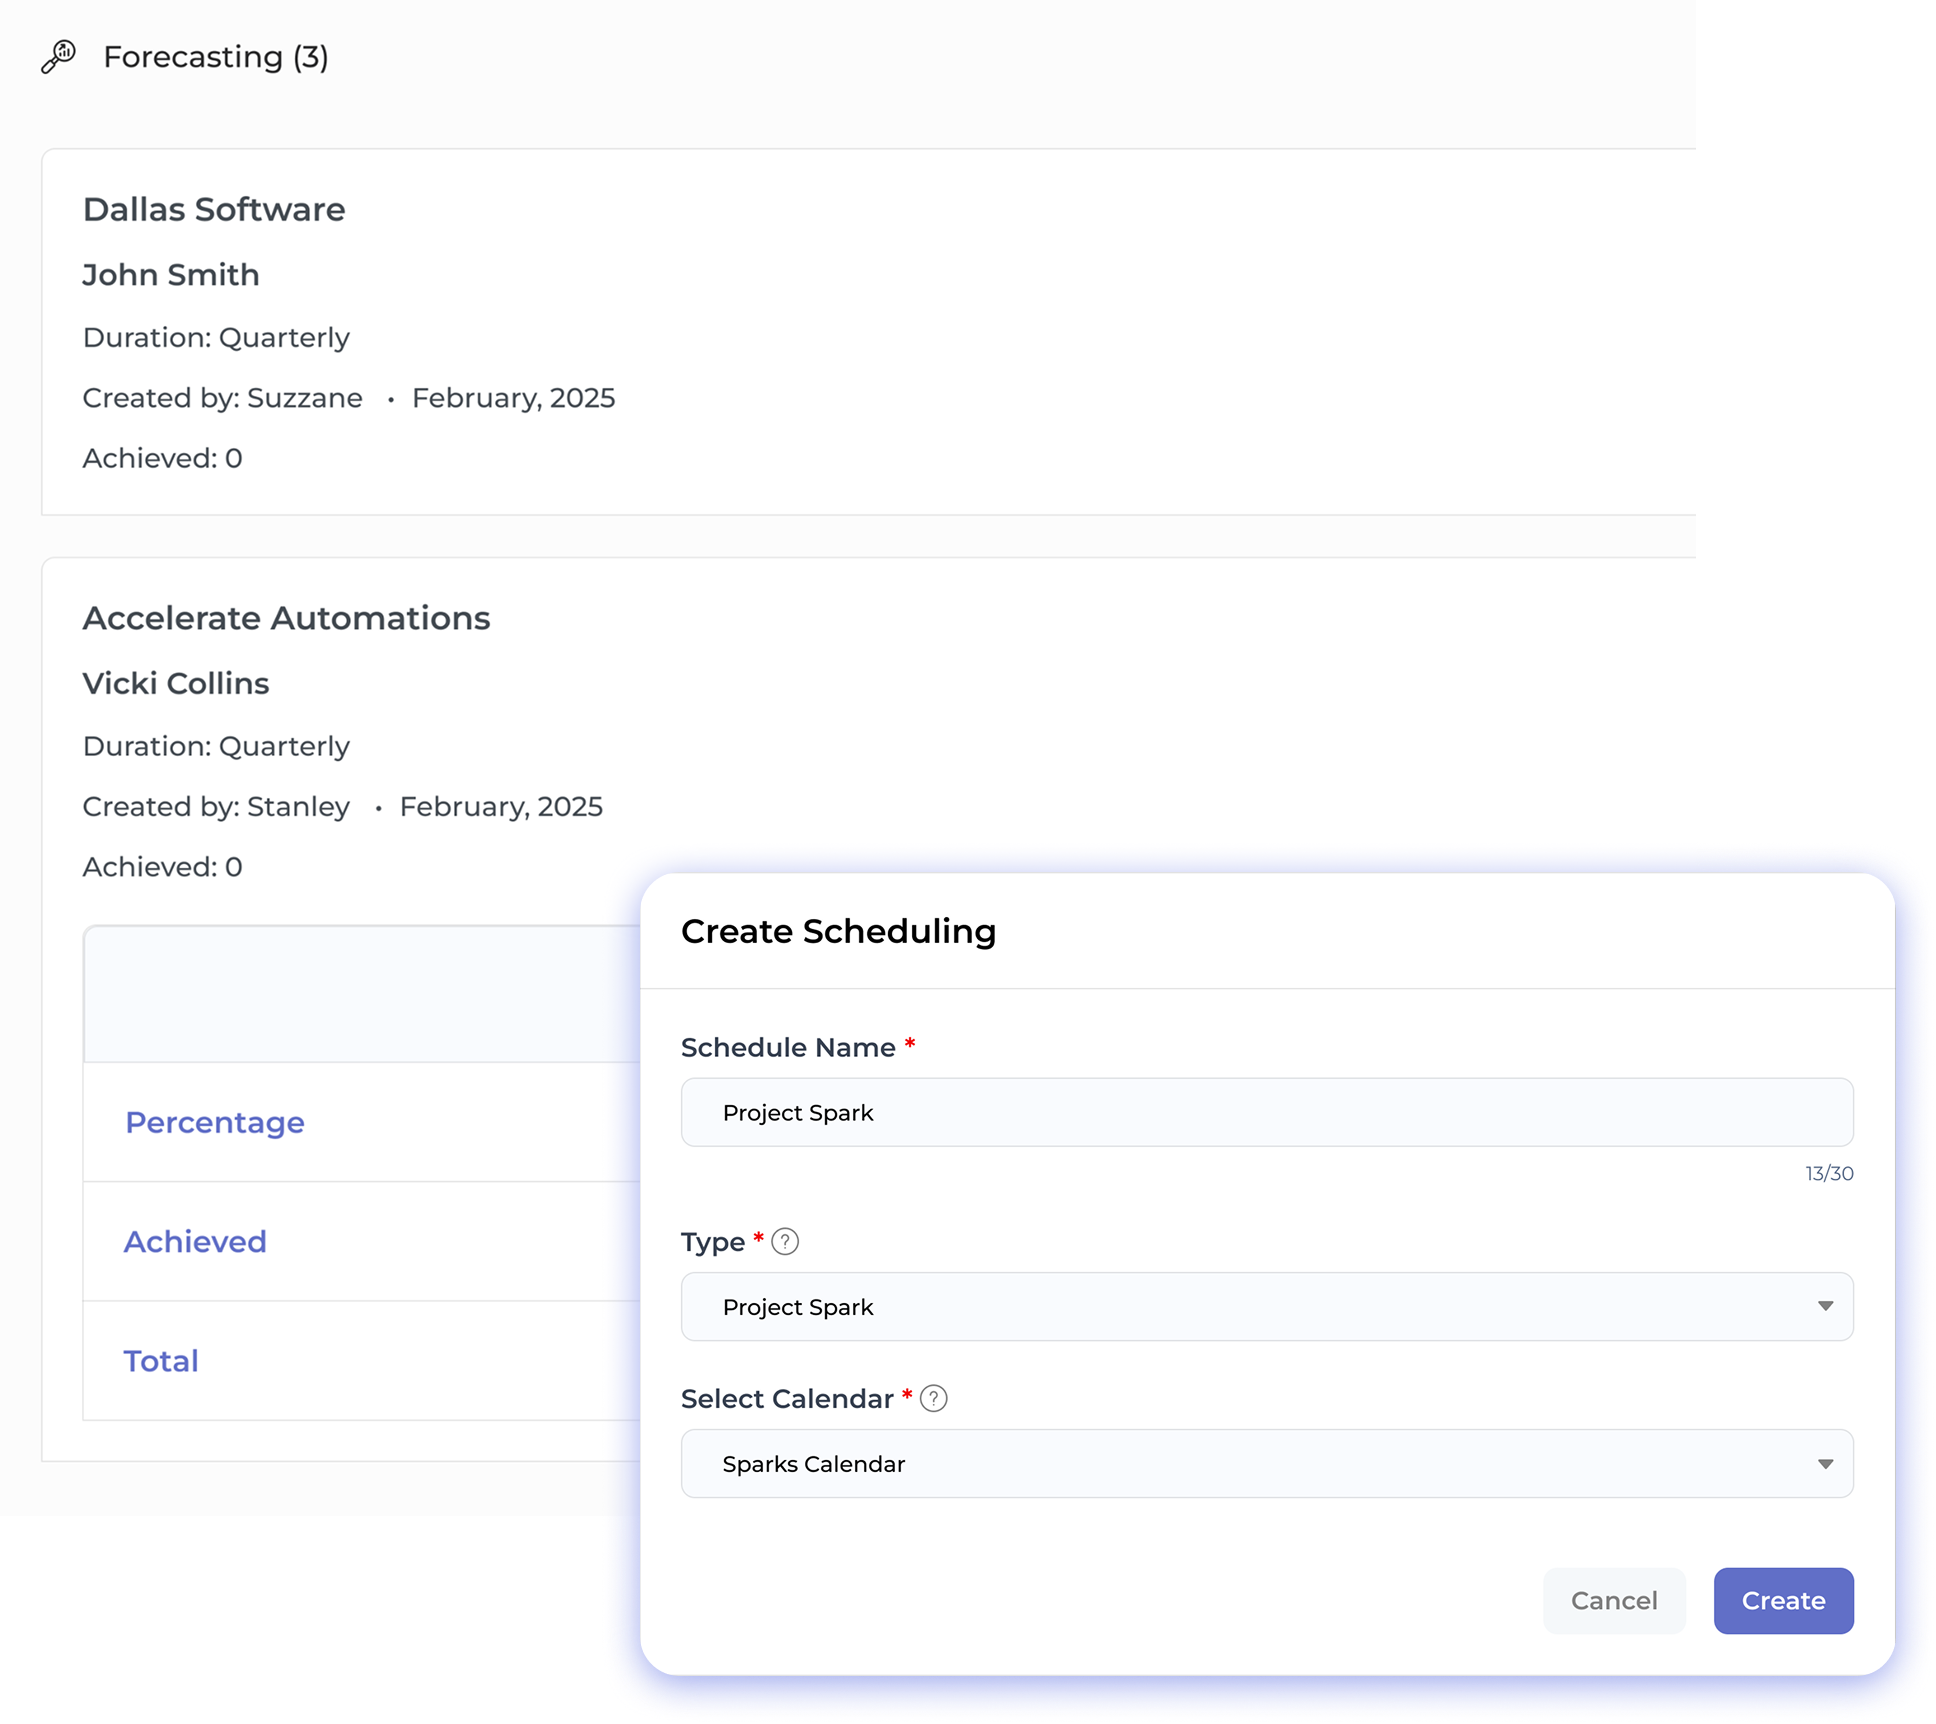Click the John Smith name

coord(171,275)
